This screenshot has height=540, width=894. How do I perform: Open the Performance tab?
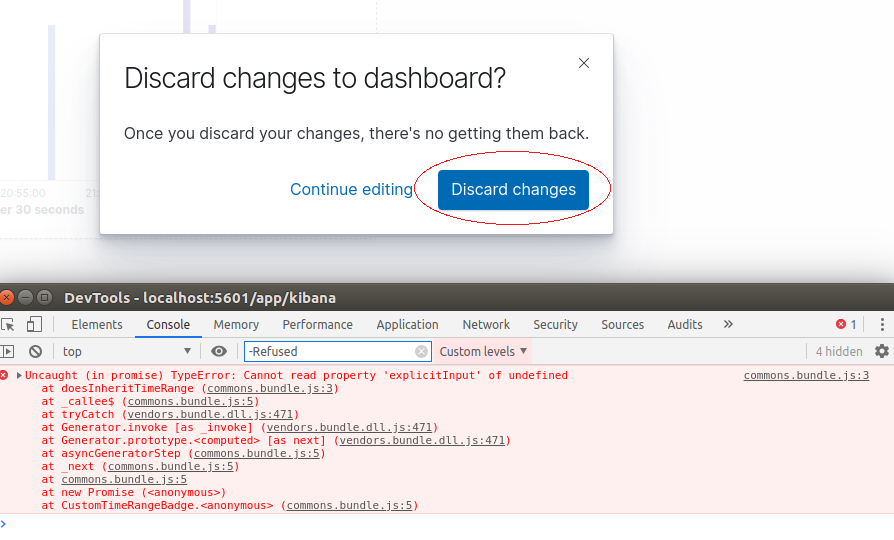pyautogui.click(x=318, y=324)
